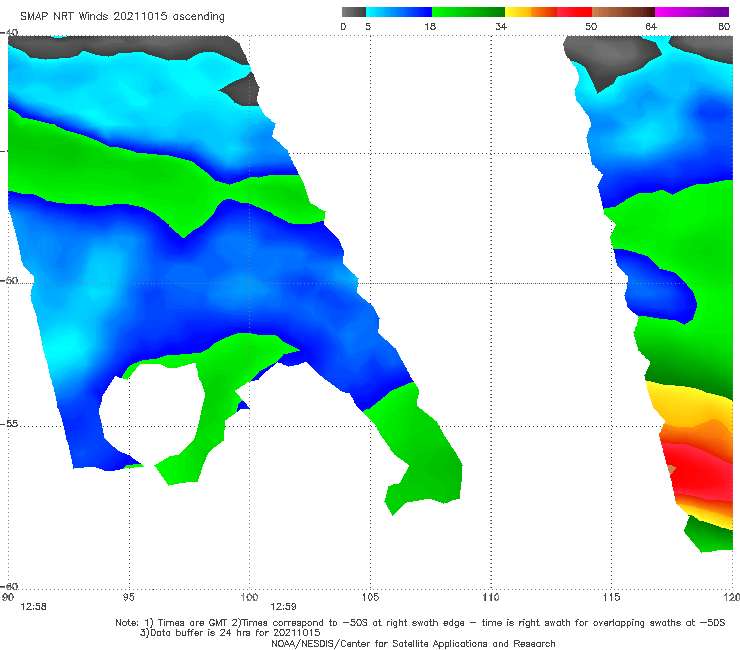Click the longitude label '115'

(x=612, y=598)
